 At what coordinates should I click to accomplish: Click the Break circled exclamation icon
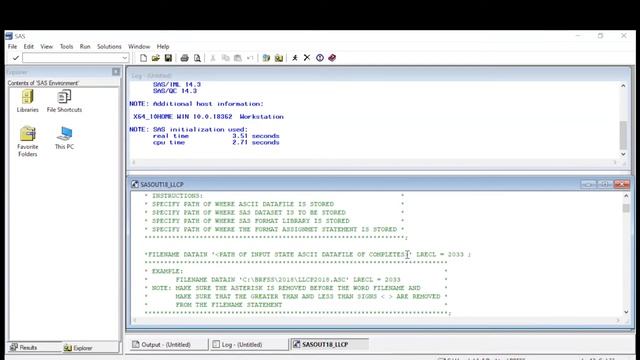click(x=320, y=58)
